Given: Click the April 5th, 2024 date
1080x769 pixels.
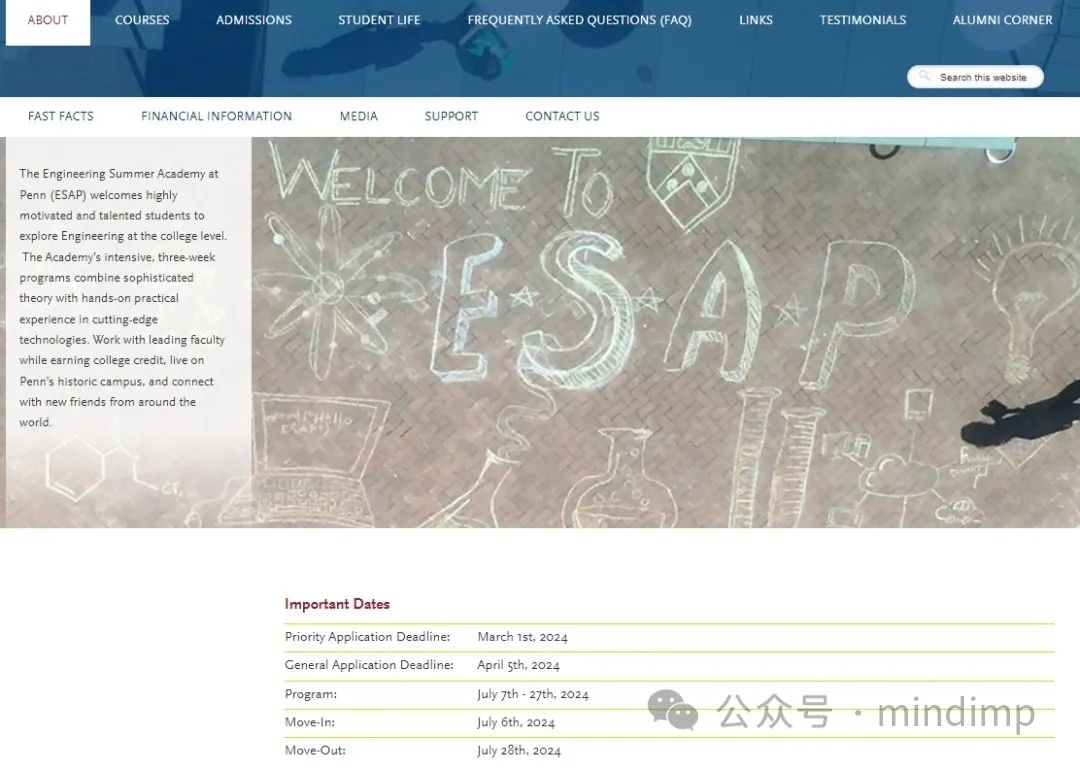Looking at the screenshot, I should point(518,665).
